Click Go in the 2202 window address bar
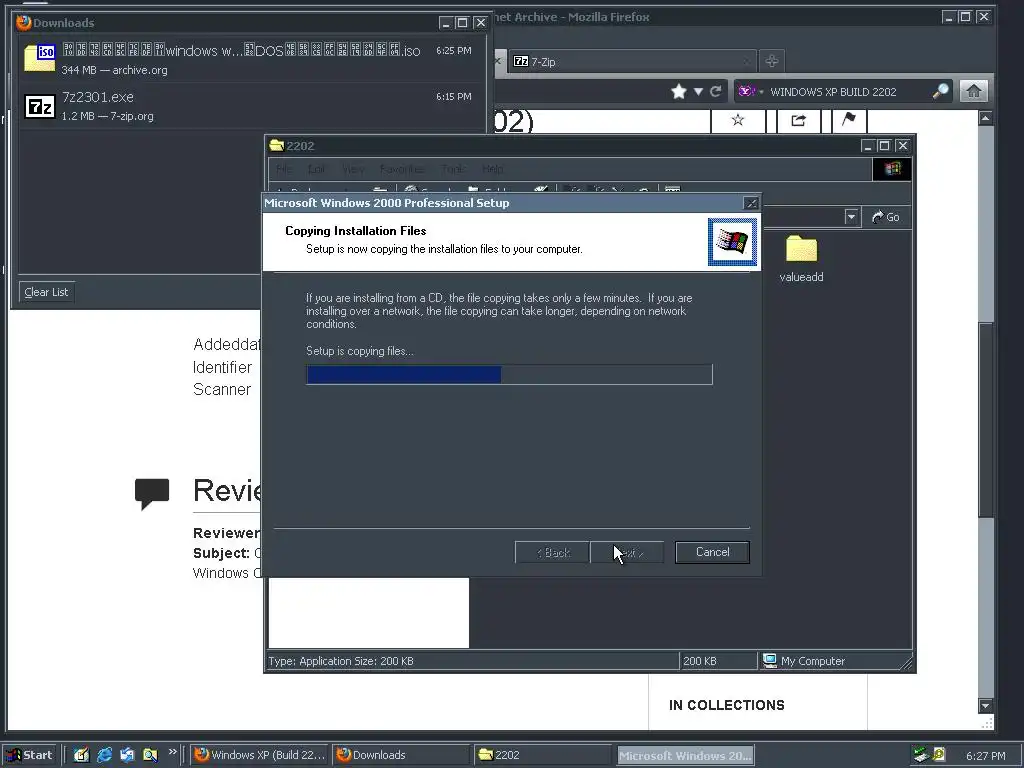The image size is (1024, 768). tap(886, 217)
